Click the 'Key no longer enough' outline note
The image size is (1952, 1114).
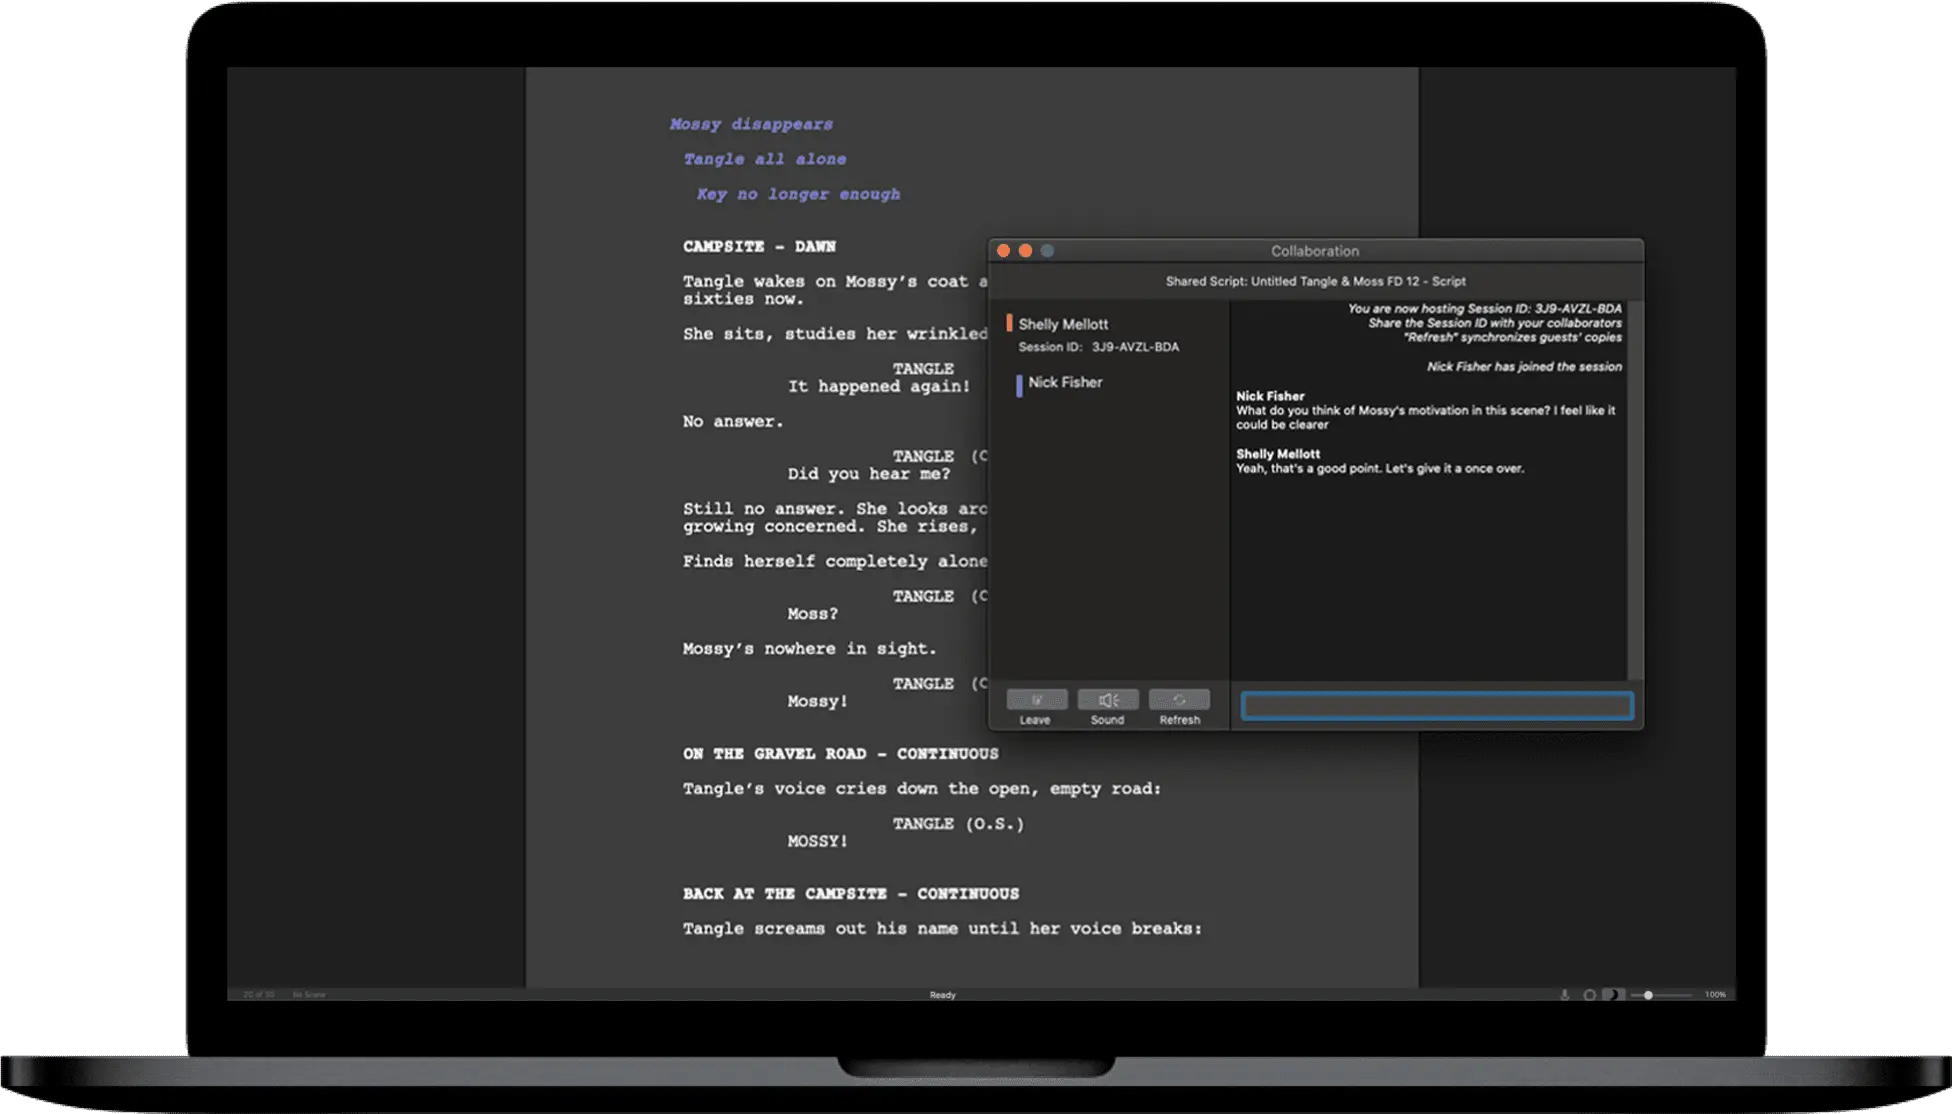(x=798, y=194)
